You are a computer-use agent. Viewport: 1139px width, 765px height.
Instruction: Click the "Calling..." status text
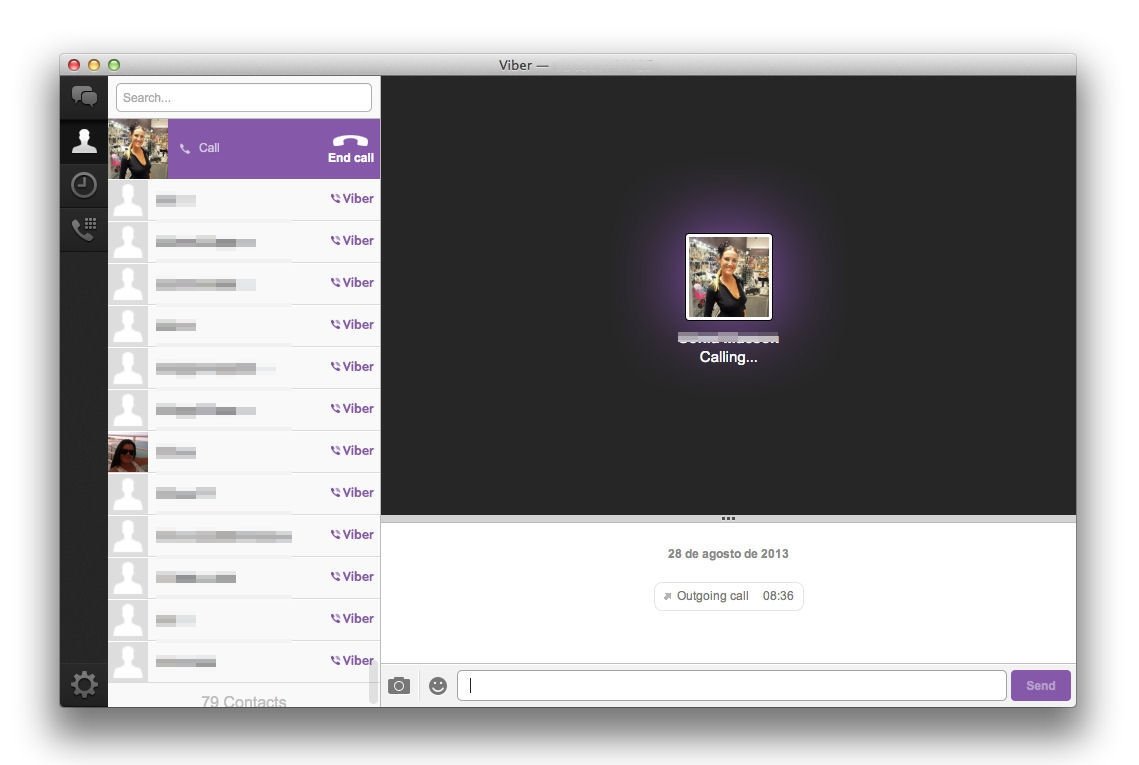[x=729, y=357]
